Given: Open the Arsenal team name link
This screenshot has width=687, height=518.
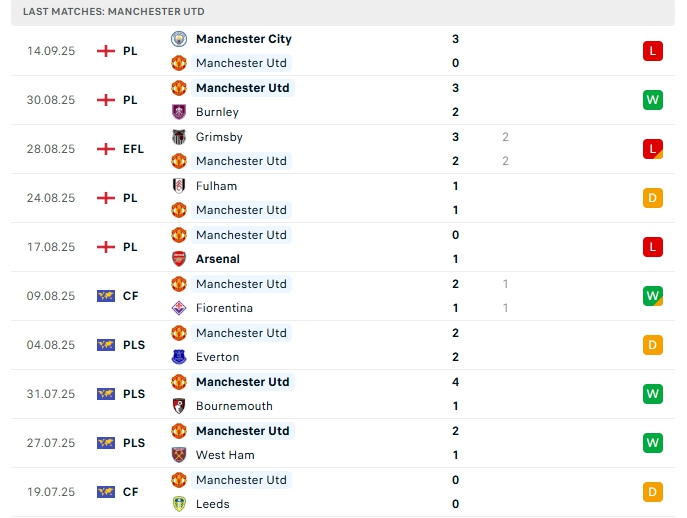Looking at the screenshot, I should click(218, 259).
